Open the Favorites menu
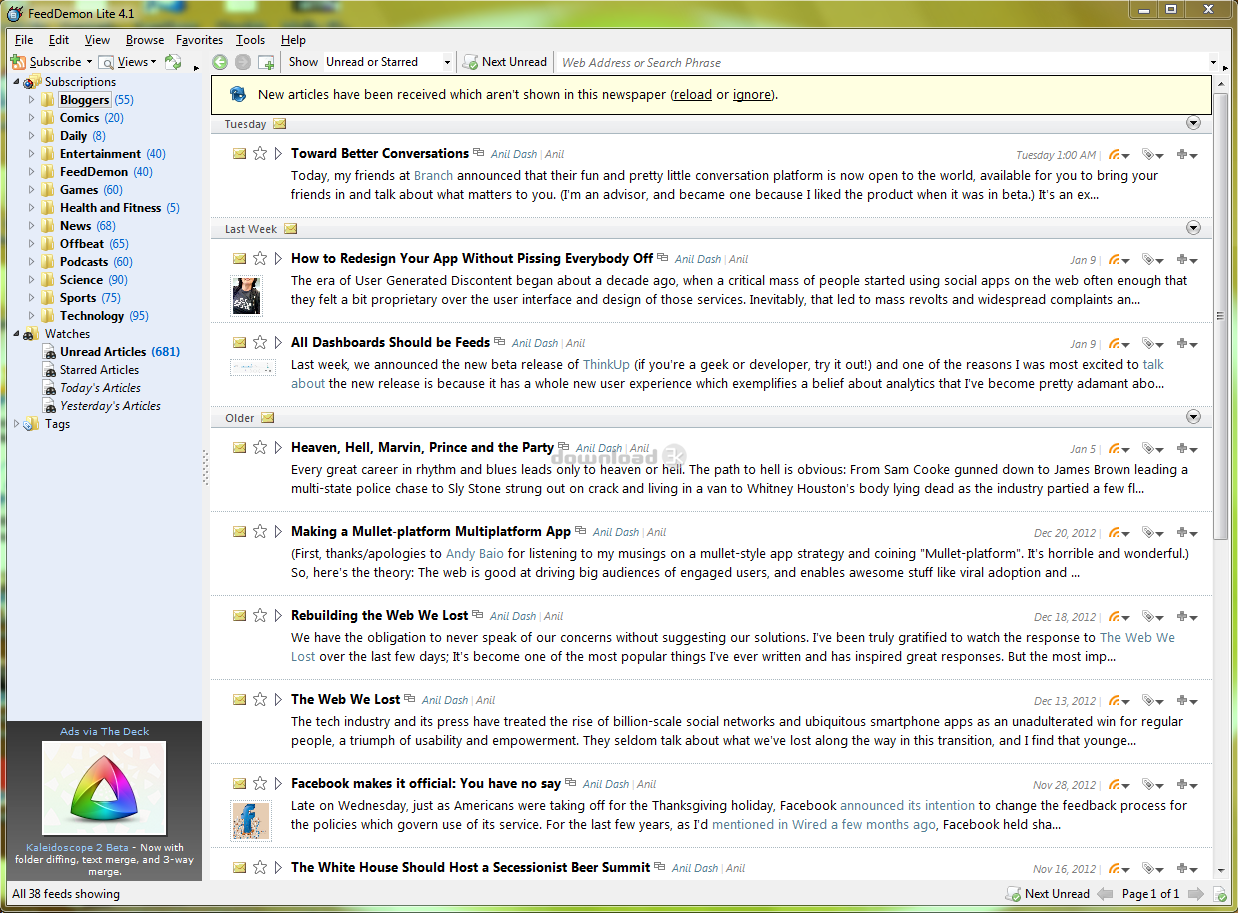Image resolution: width=1238 pixels, height=913 pixels. [199, 40]
